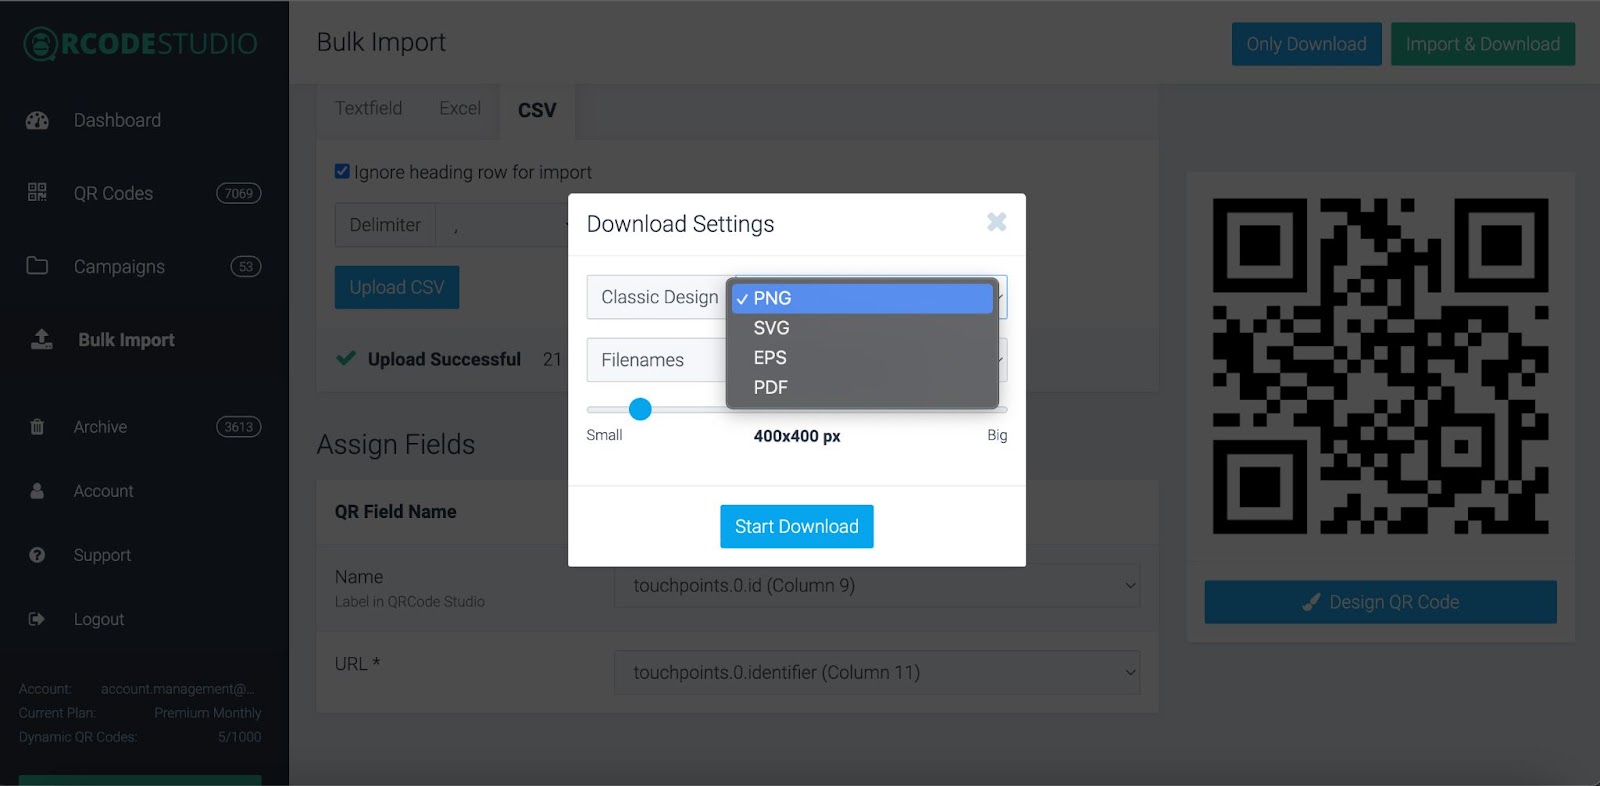Click the Upload Successful green checkmark
Image resolution: width=1600 pixels, height=786 pixels.
pos(346,358)
